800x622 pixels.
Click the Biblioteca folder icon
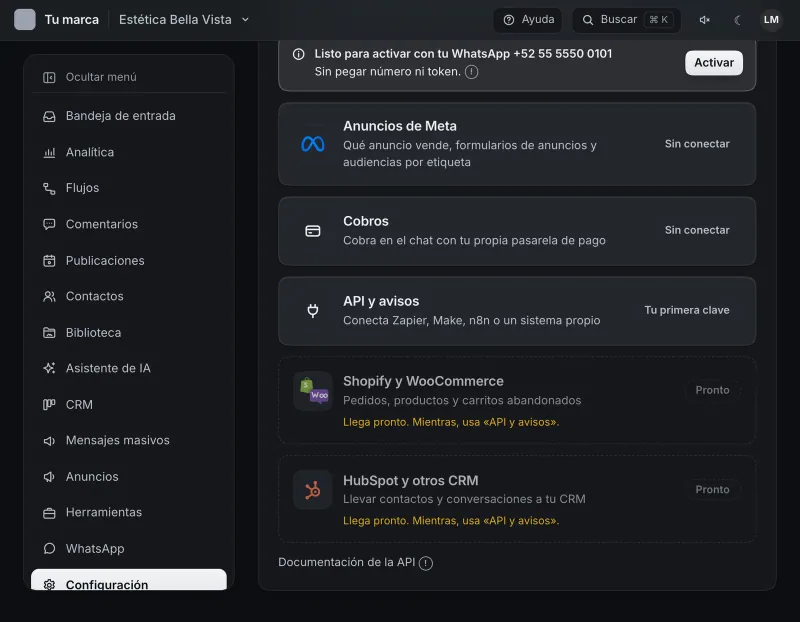click(x=49, y=333)
